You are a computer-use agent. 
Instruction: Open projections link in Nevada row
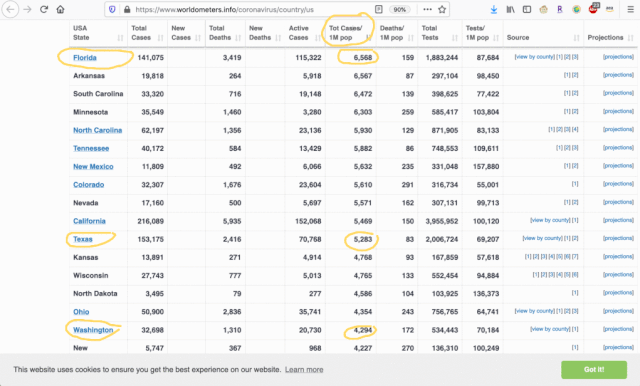[x=618, y=202]
